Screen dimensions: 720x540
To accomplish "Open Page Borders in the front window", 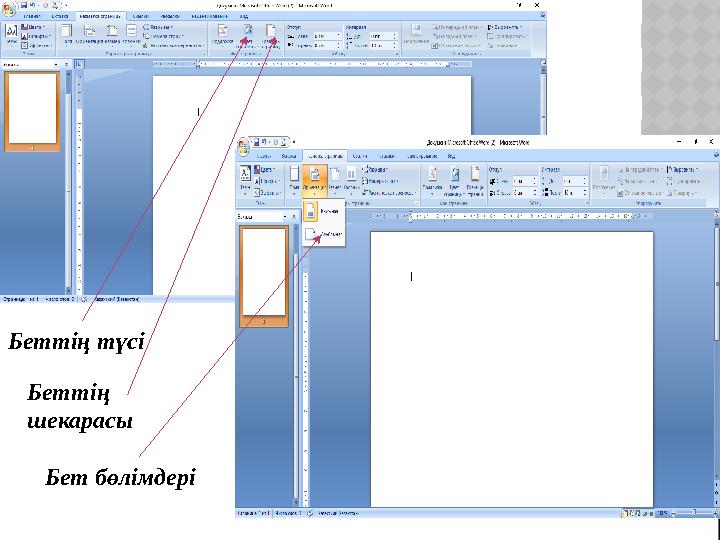I will pos(475,180).
